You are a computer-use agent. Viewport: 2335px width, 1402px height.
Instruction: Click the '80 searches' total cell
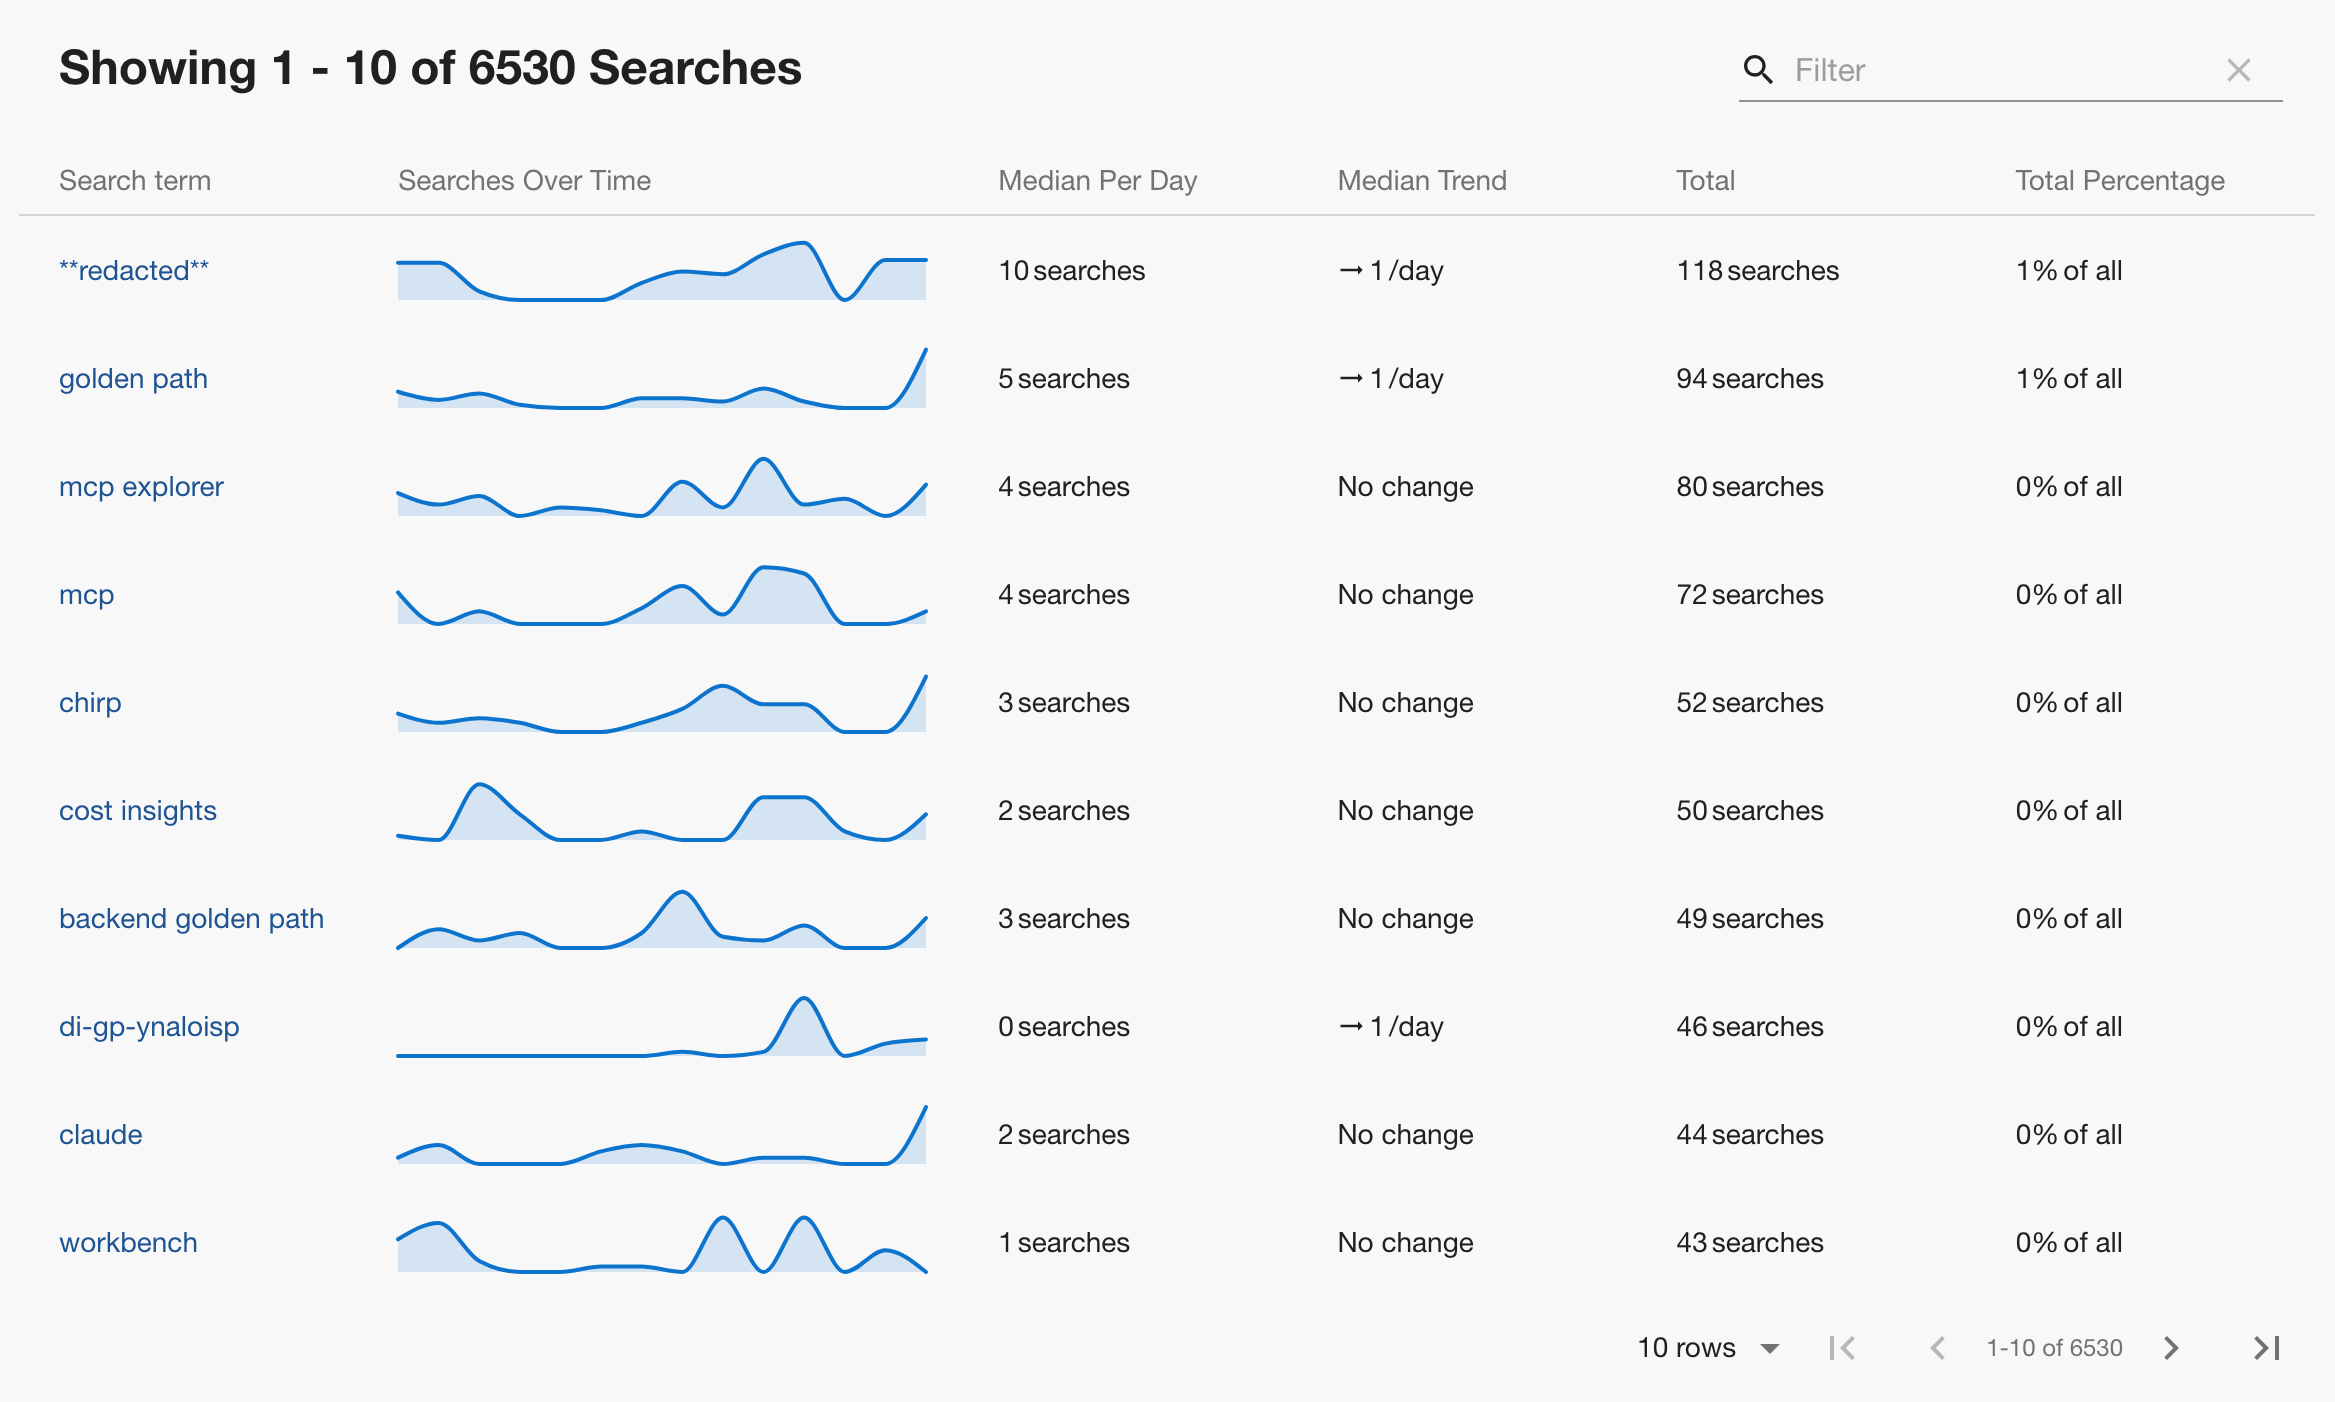coord(1749,486)
